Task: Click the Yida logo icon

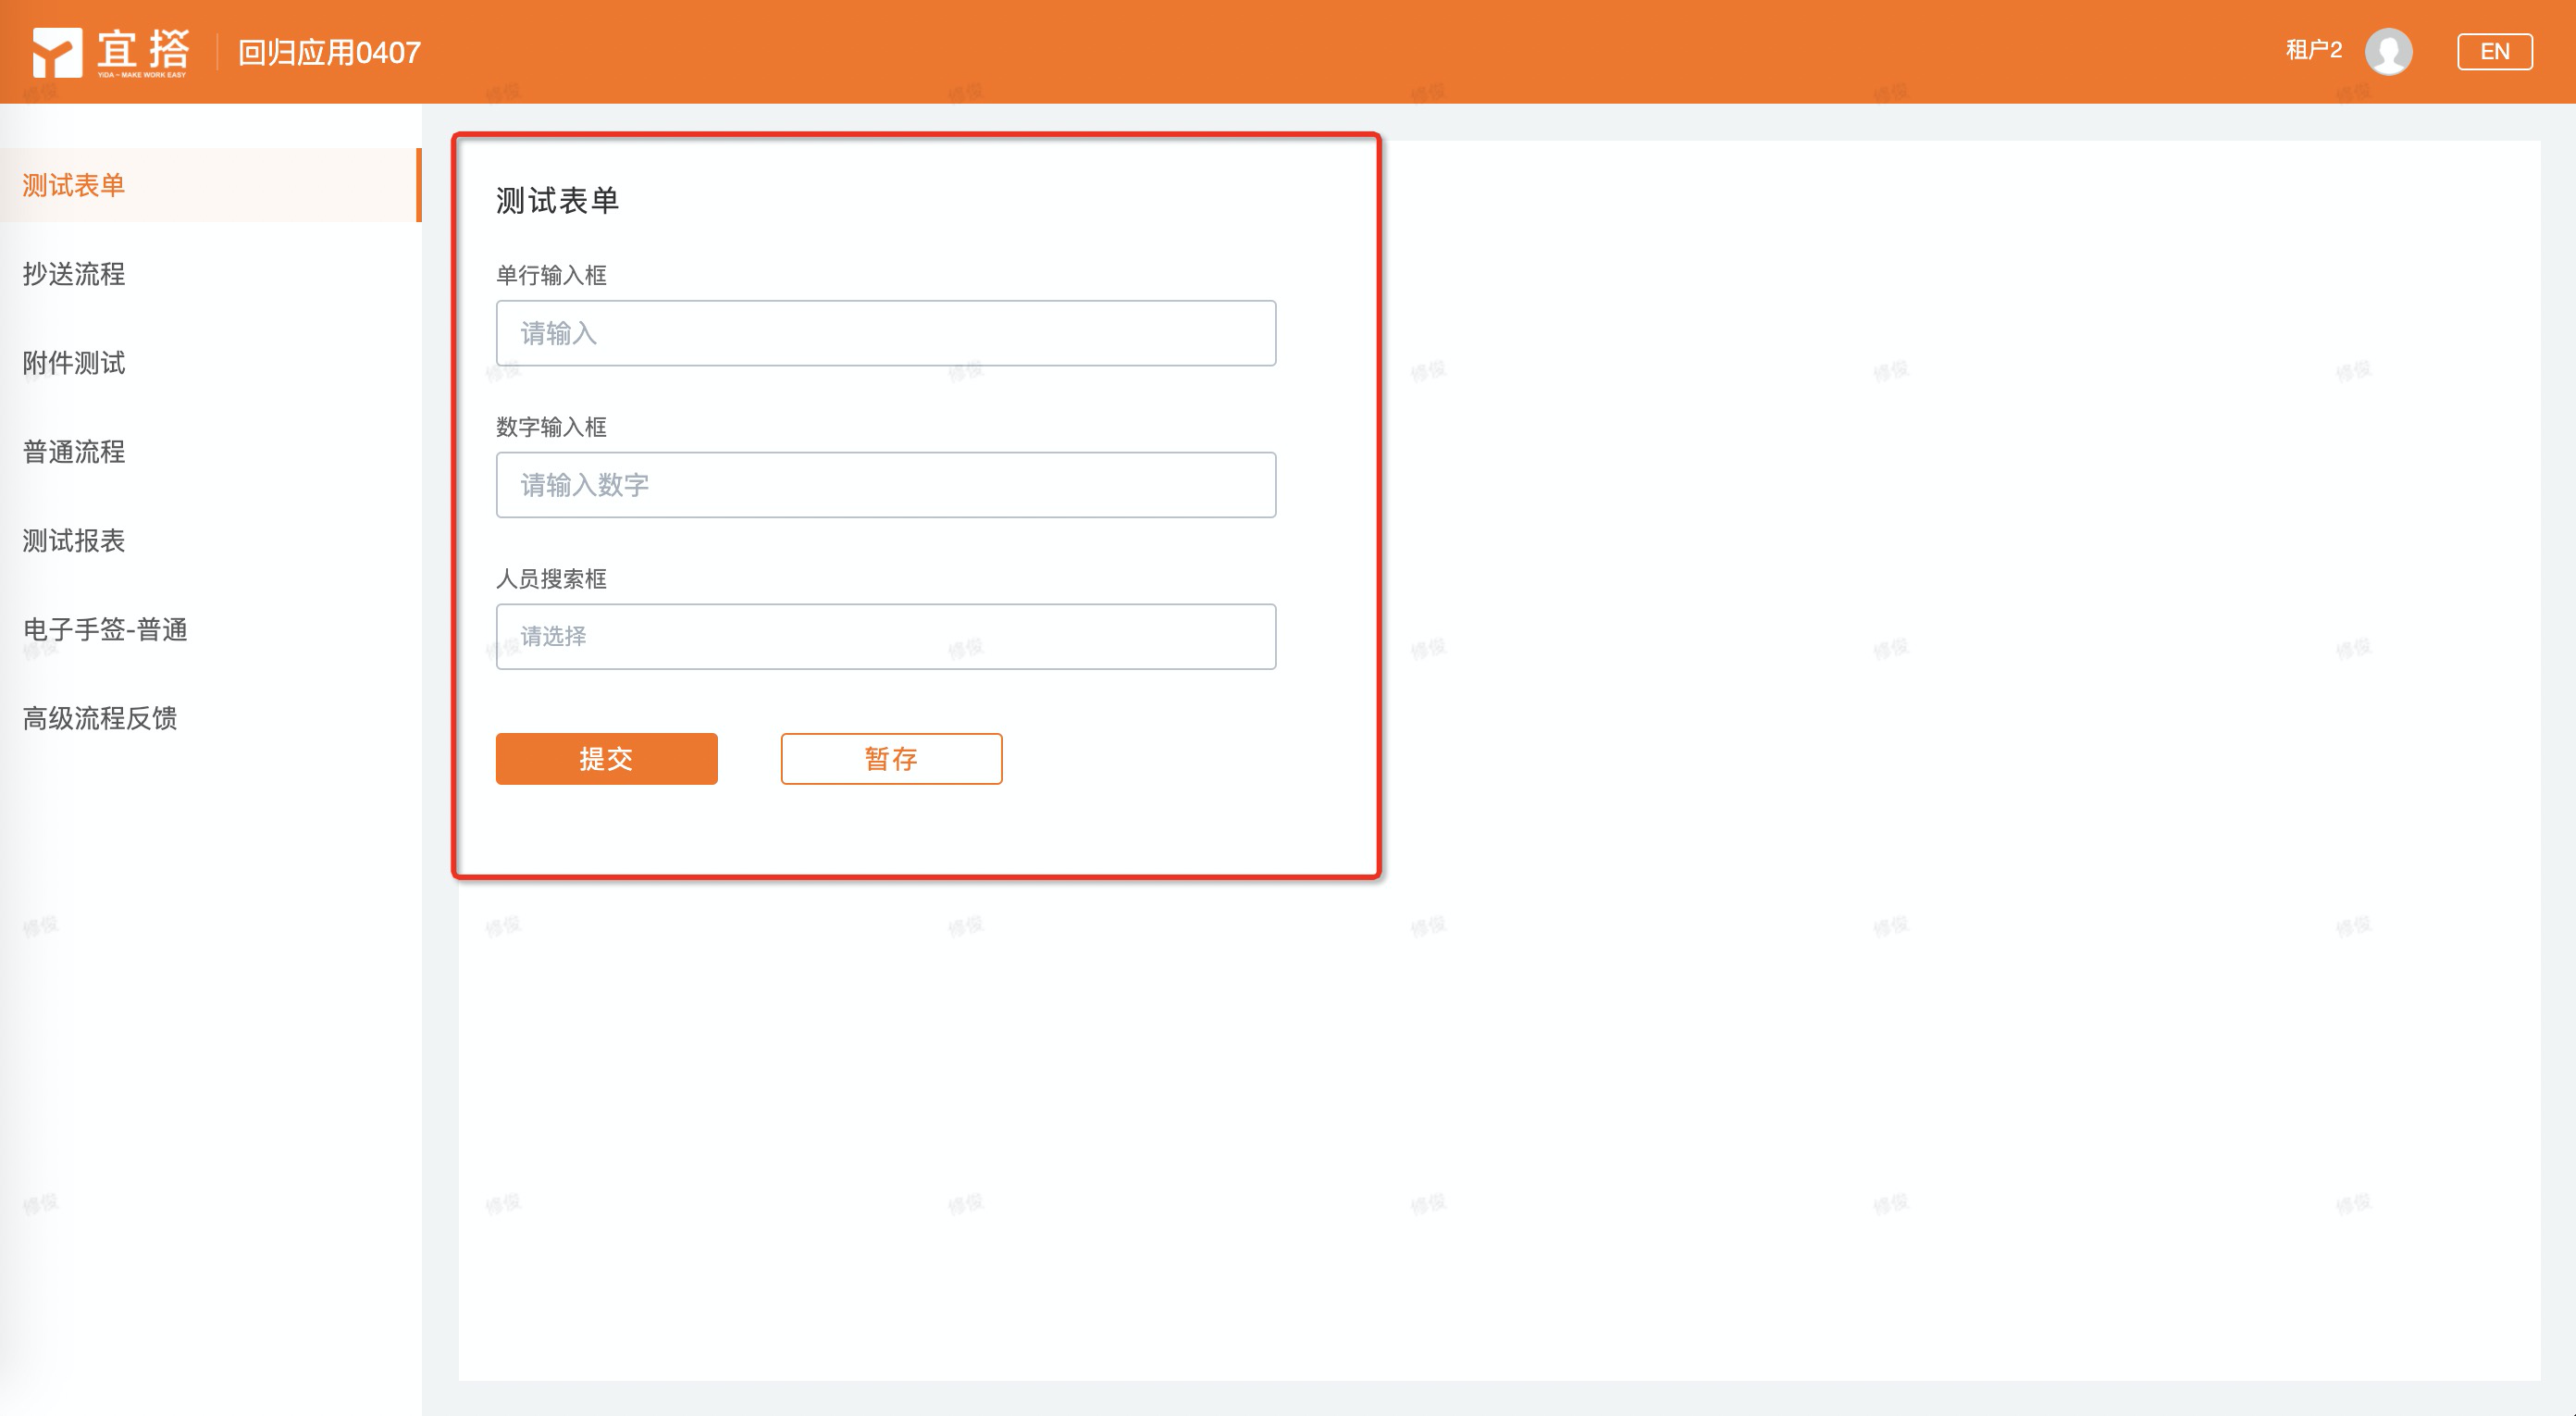Action: pyautogui.click(x=57, y=52)
